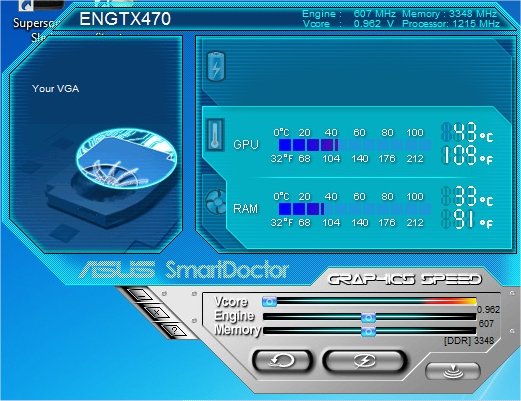Open the fan speed tab icon
The width and height of the screenshot is (521, 401).
[x=216, y=201]
